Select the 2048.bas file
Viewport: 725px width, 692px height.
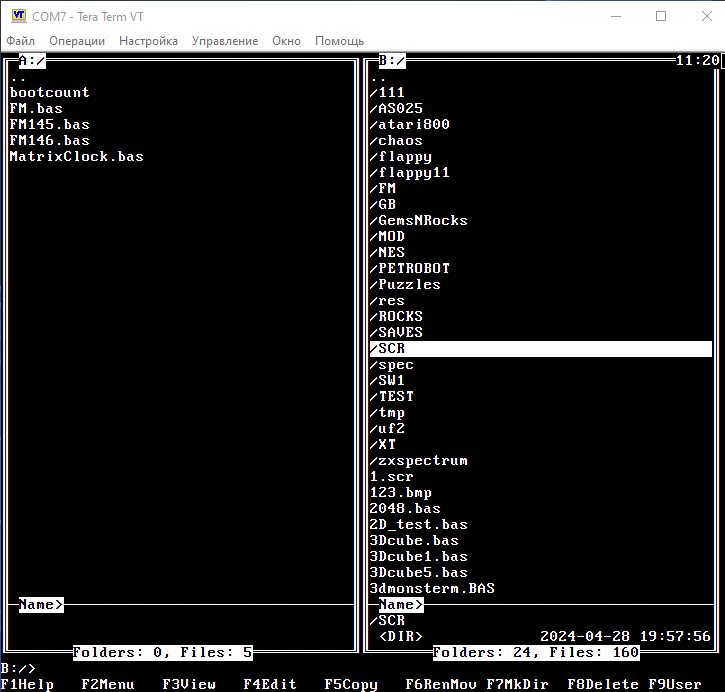click(402, 508)
